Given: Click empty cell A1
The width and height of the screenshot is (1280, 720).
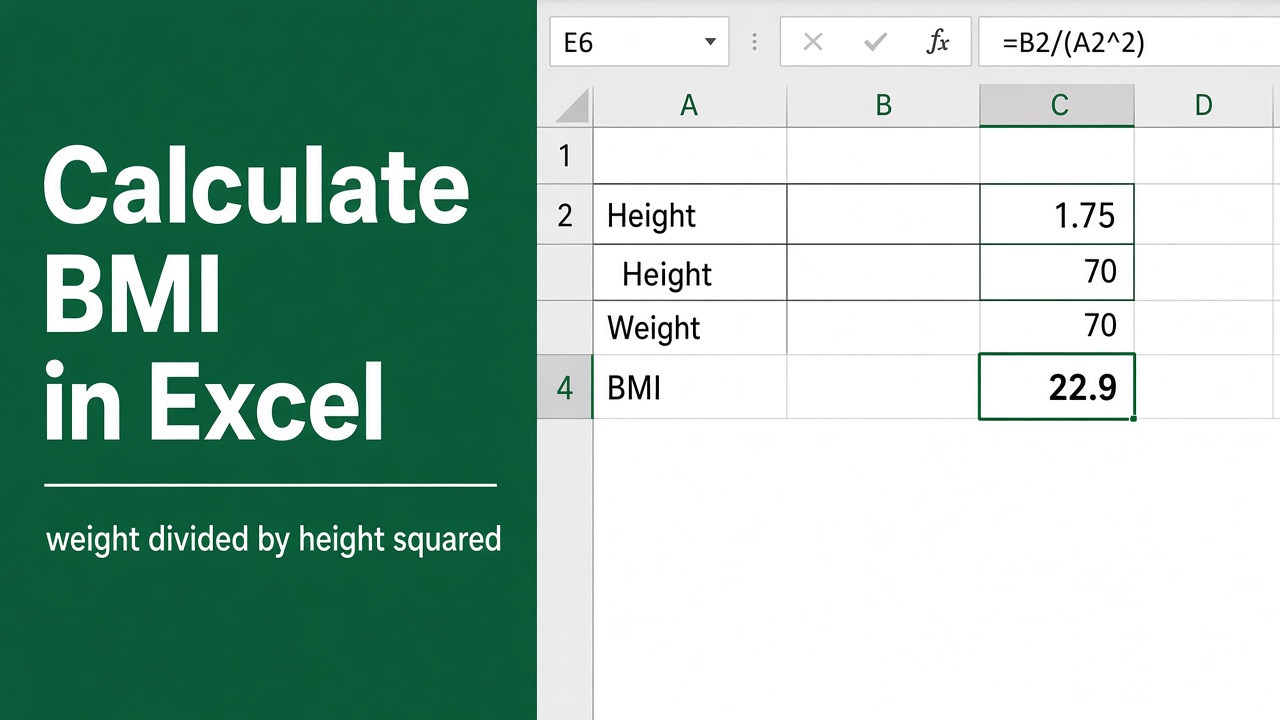Looking at the screenshot, I should 689,155.
